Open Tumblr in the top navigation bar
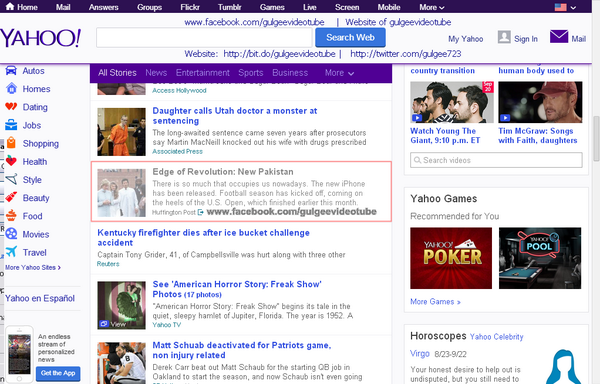Viewport: 600px width, 384px height. tap(230, 7)
